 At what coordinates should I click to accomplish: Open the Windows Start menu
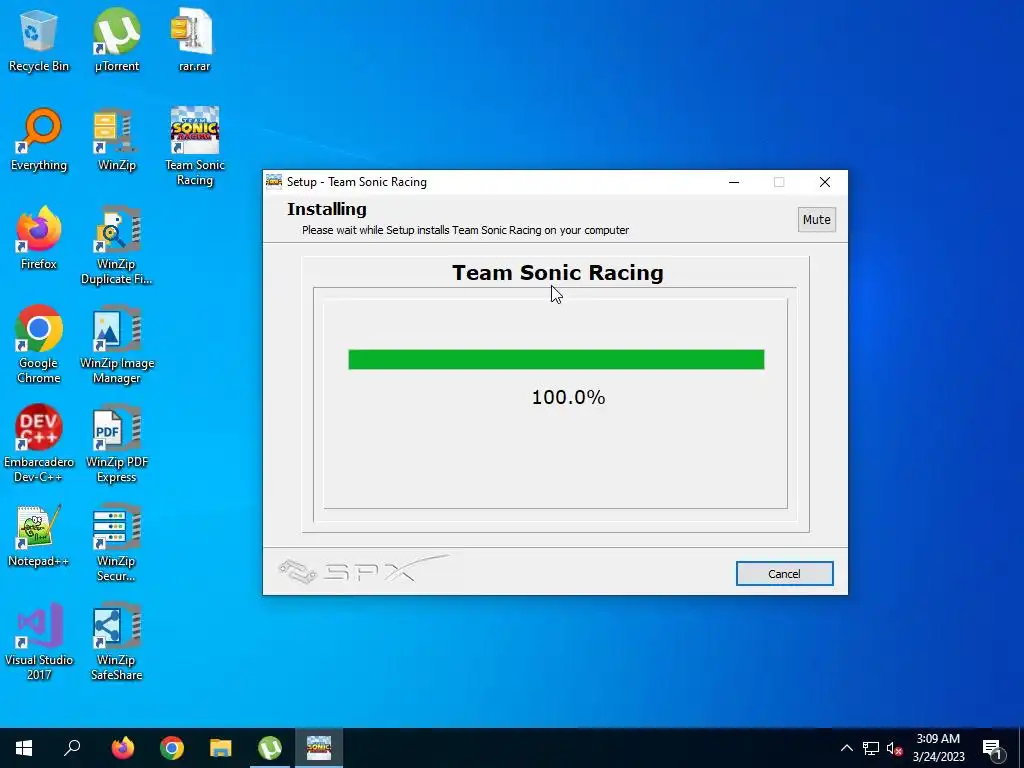coord(24,748)
